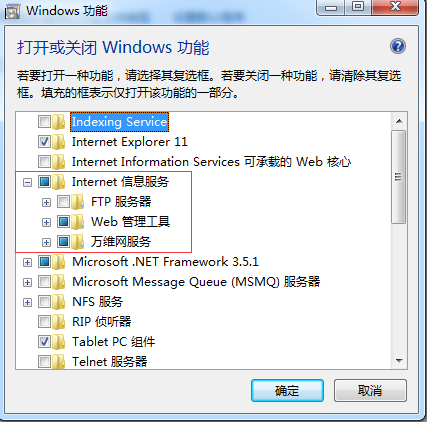Click the 万维网服务 folder icon

[78, 242]
